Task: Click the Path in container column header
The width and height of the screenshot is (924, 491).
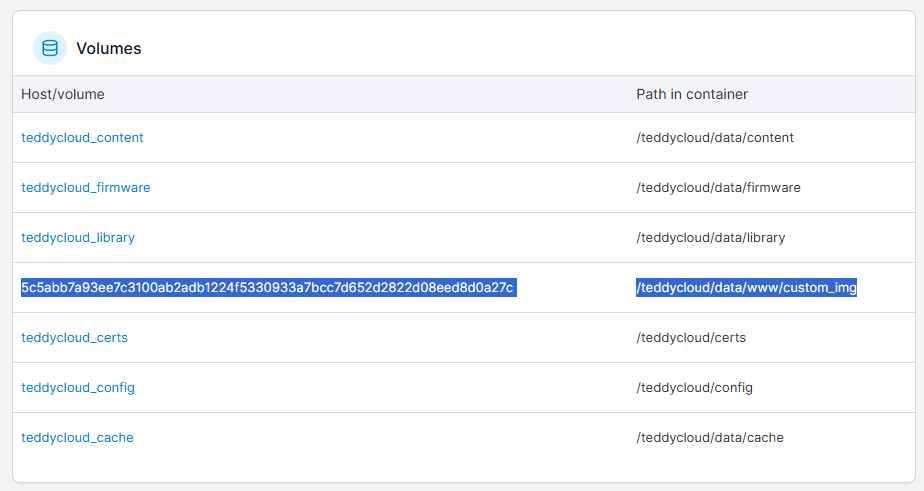Action: click(692, 94)
